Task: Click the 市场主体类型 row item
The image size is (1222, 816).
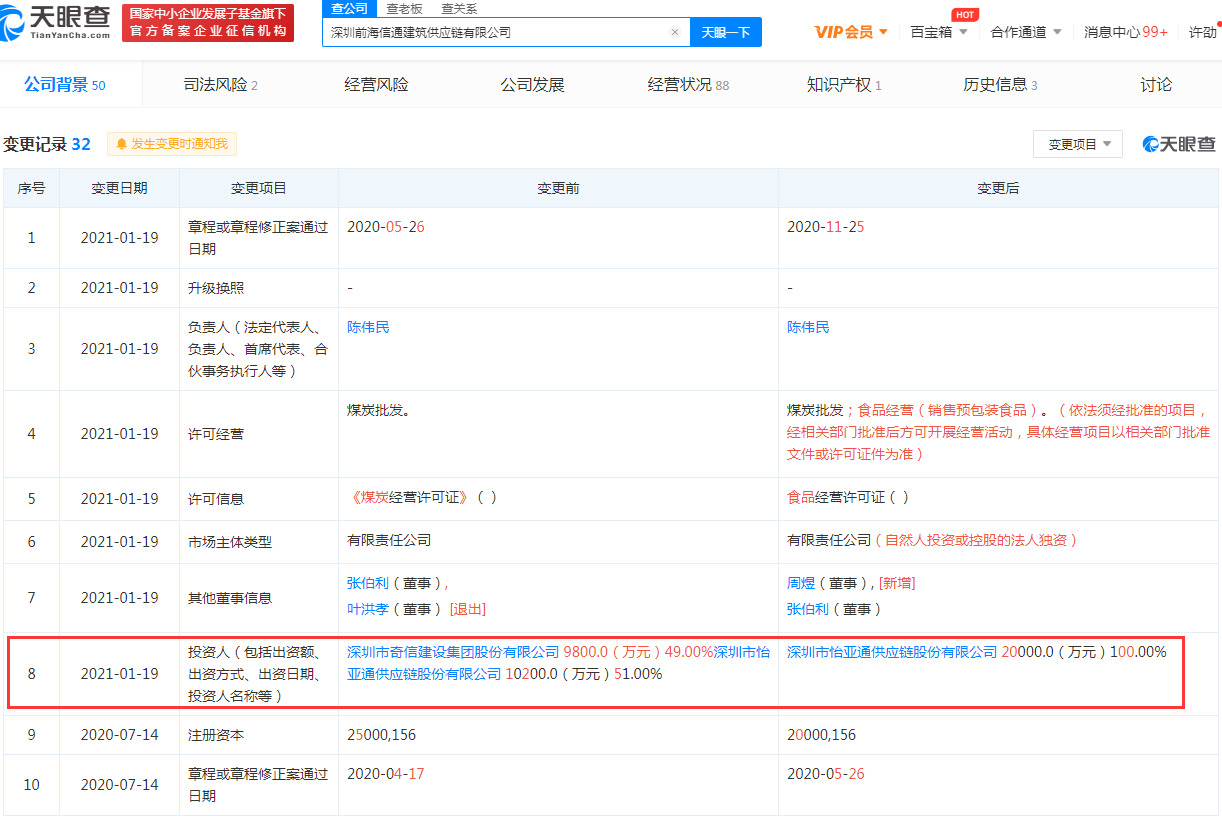Action: pyautogui.click(x=230, y=542)
